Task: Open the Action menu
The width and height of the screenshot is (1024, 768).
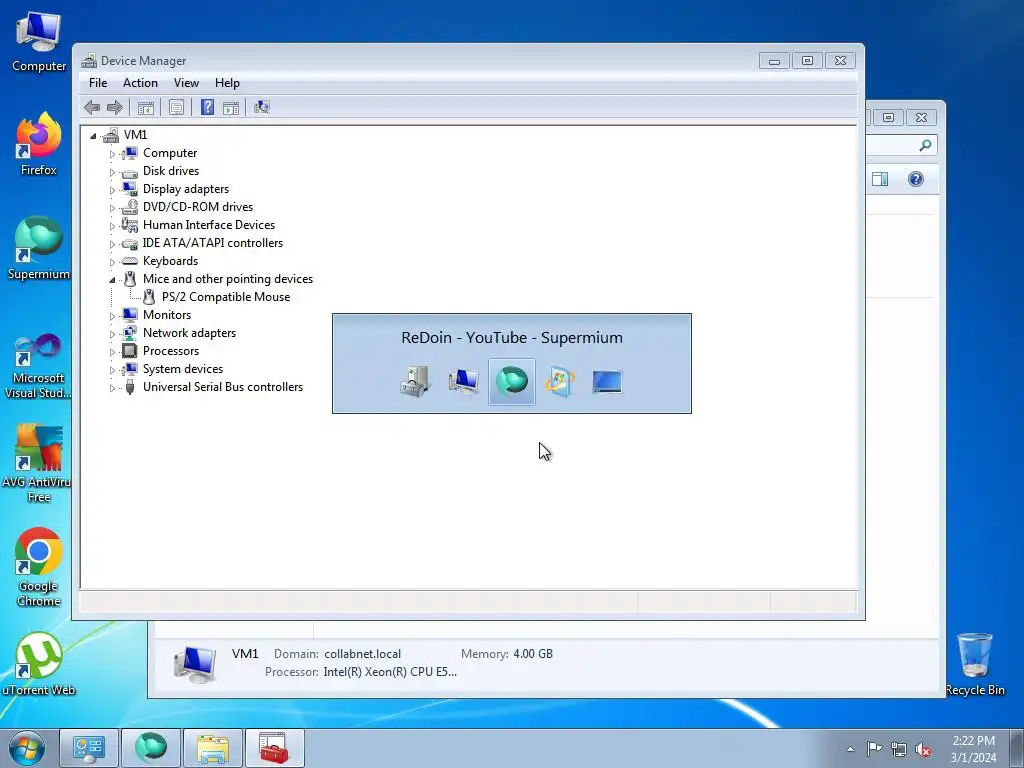Action: 140,83
